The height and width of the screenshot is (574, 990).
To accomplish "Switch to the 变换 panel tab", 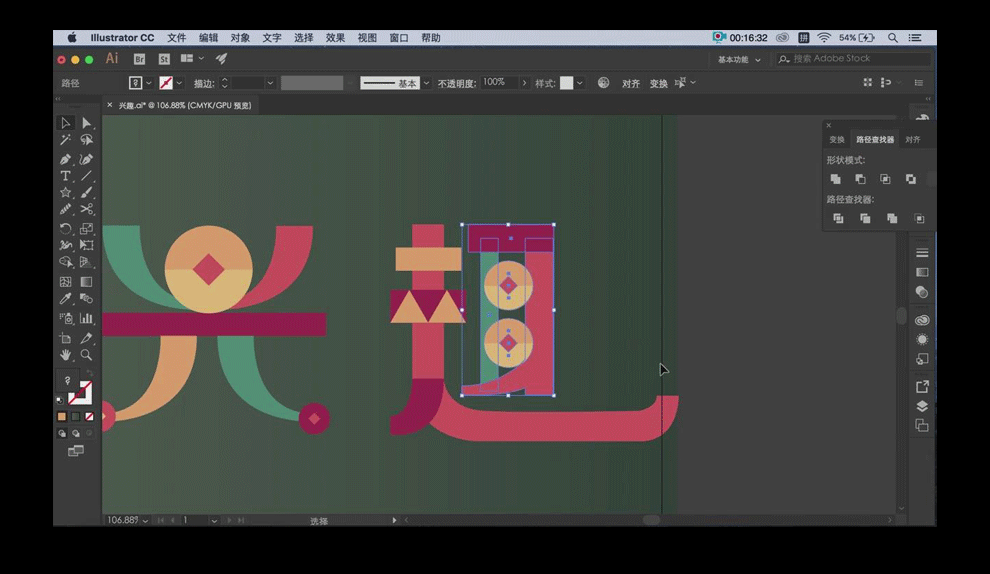I will click(837, 140).
